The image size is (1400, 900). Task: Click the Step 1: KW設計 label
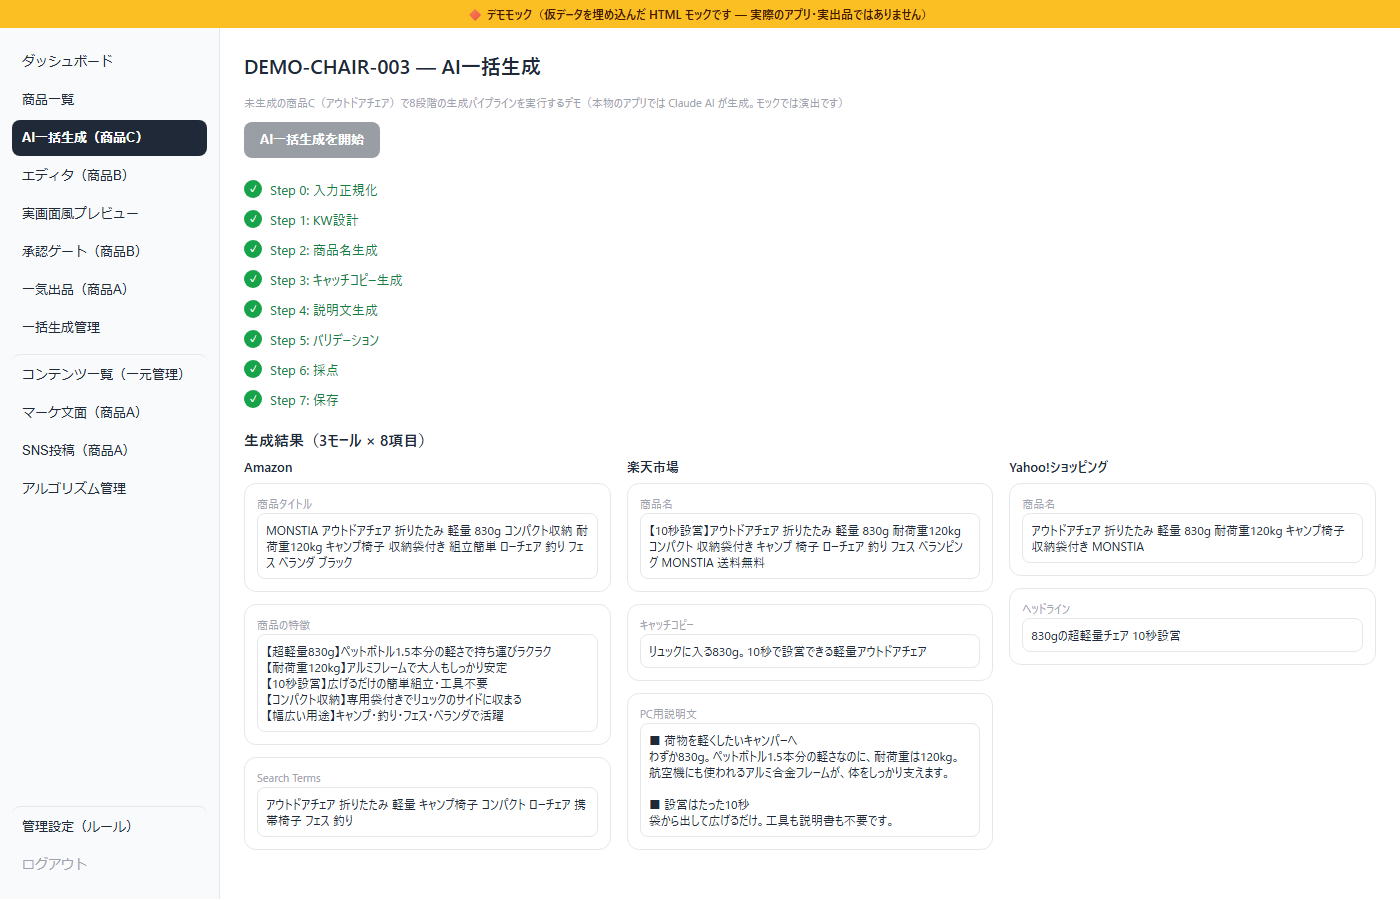(x=314, y=220)
